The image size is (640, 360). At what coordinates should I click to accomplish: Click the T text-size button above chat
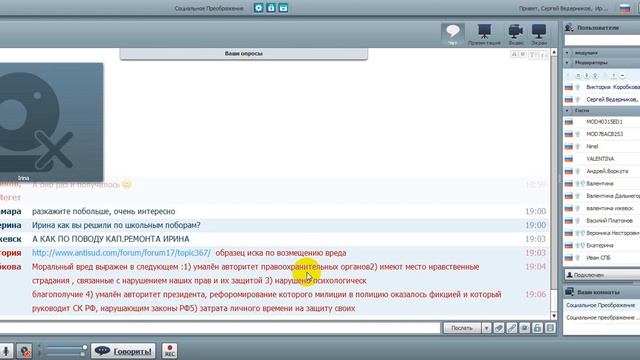tap(532, 54)
